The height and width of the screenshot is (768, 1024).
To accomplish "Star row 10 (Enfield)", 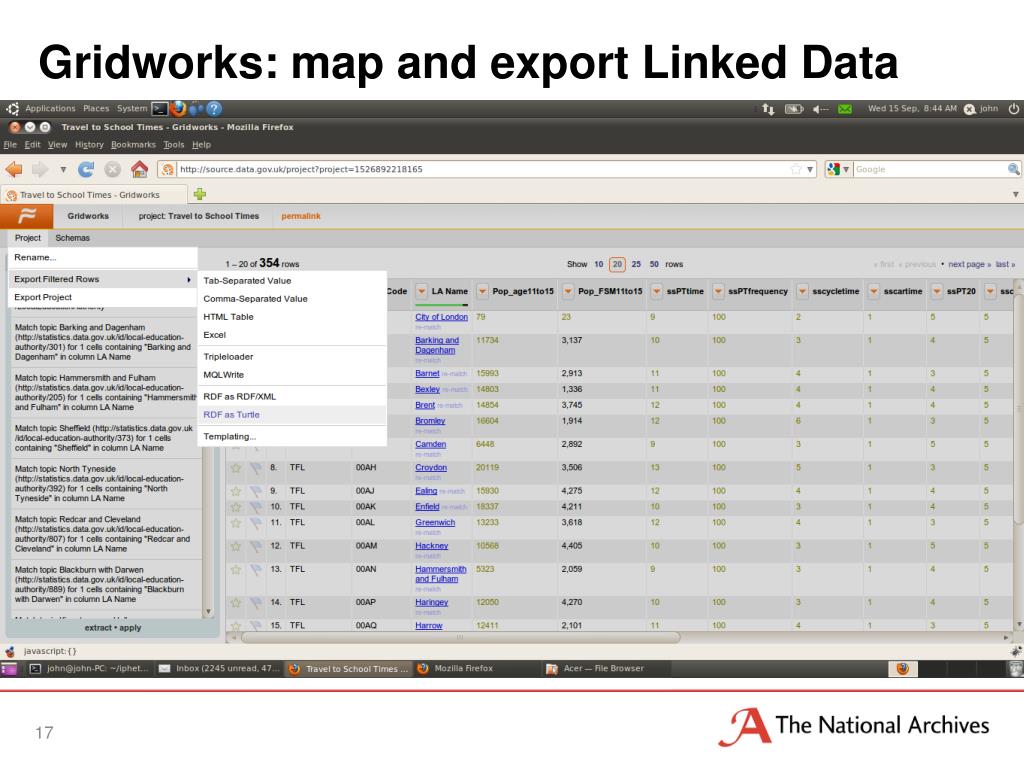I will [236, 507].
